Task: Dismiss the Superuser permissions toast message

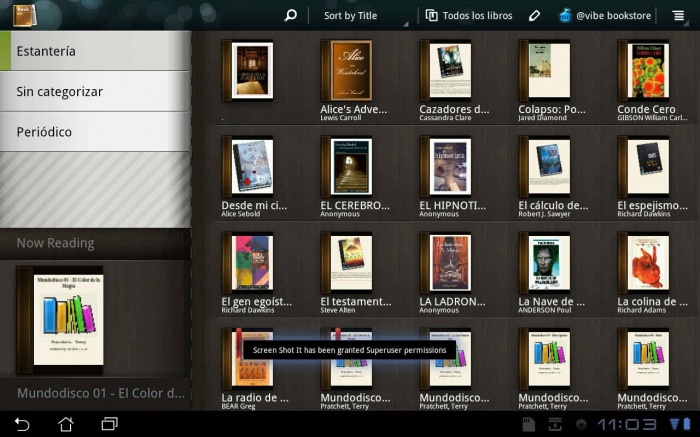Action: tap(350, 350)
